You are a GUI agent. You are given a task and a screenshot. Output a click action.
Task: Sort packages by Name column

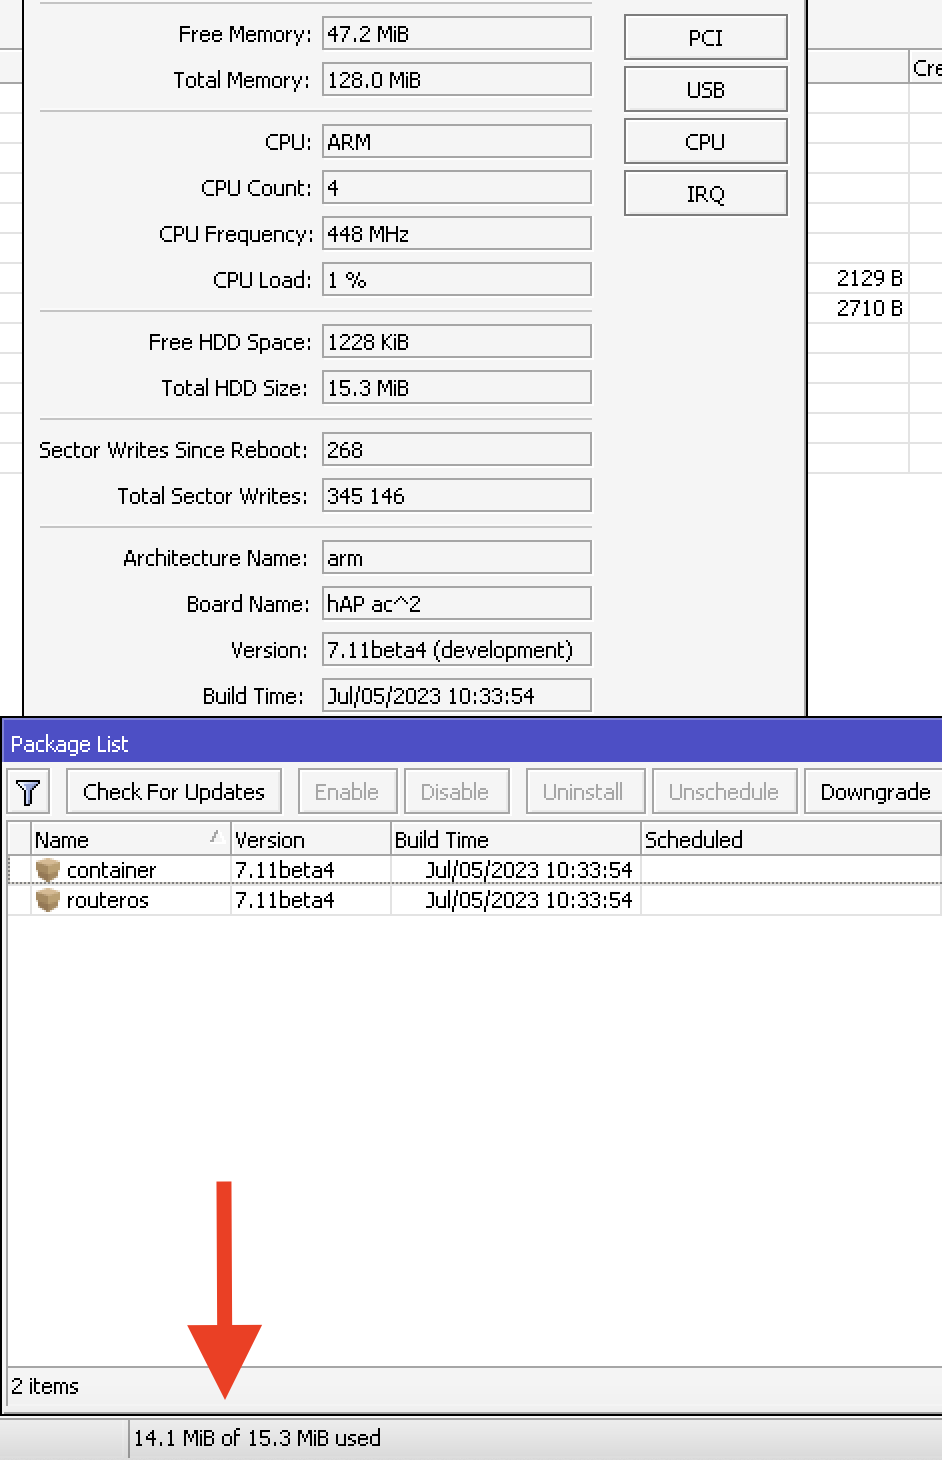(x=130, y=839)
